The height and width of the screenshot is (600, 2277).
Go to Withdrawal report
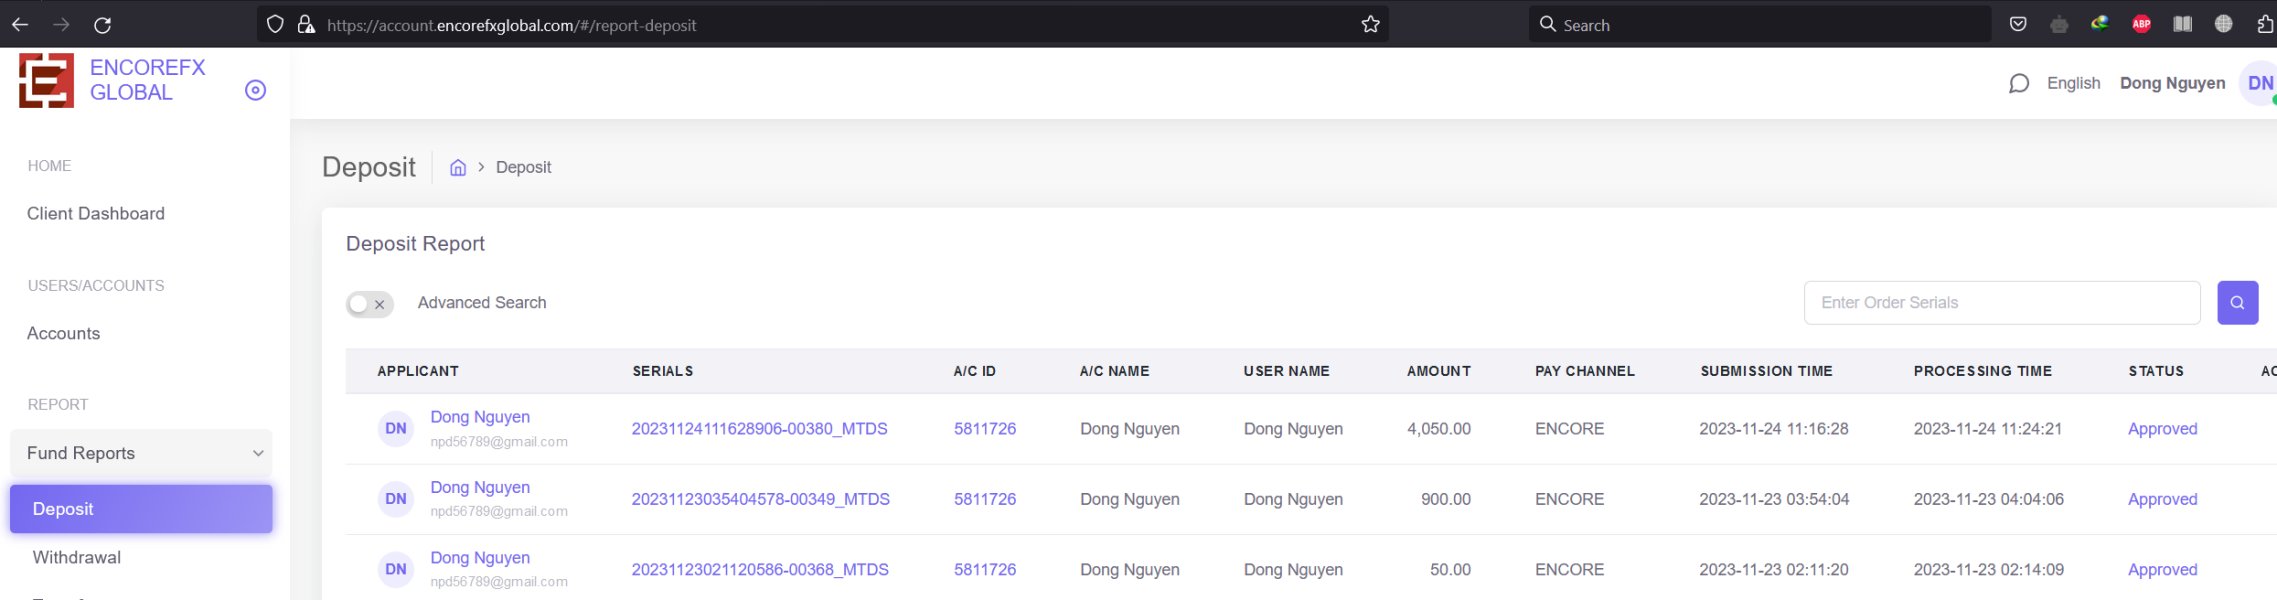coord(77,558)
